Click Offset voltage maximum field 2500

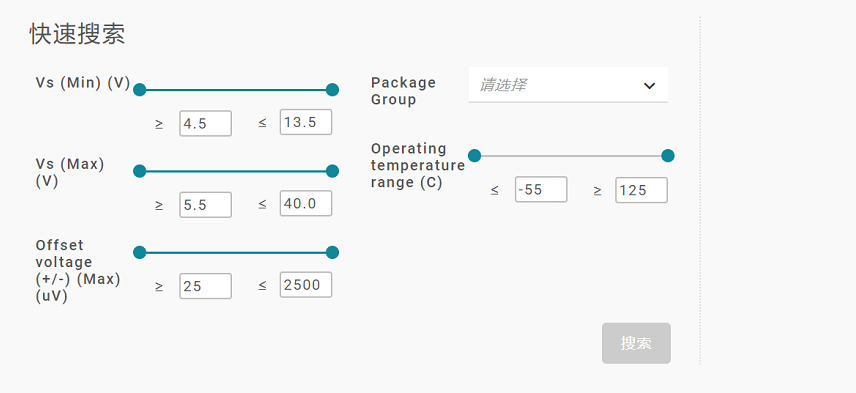click(306, 285)
